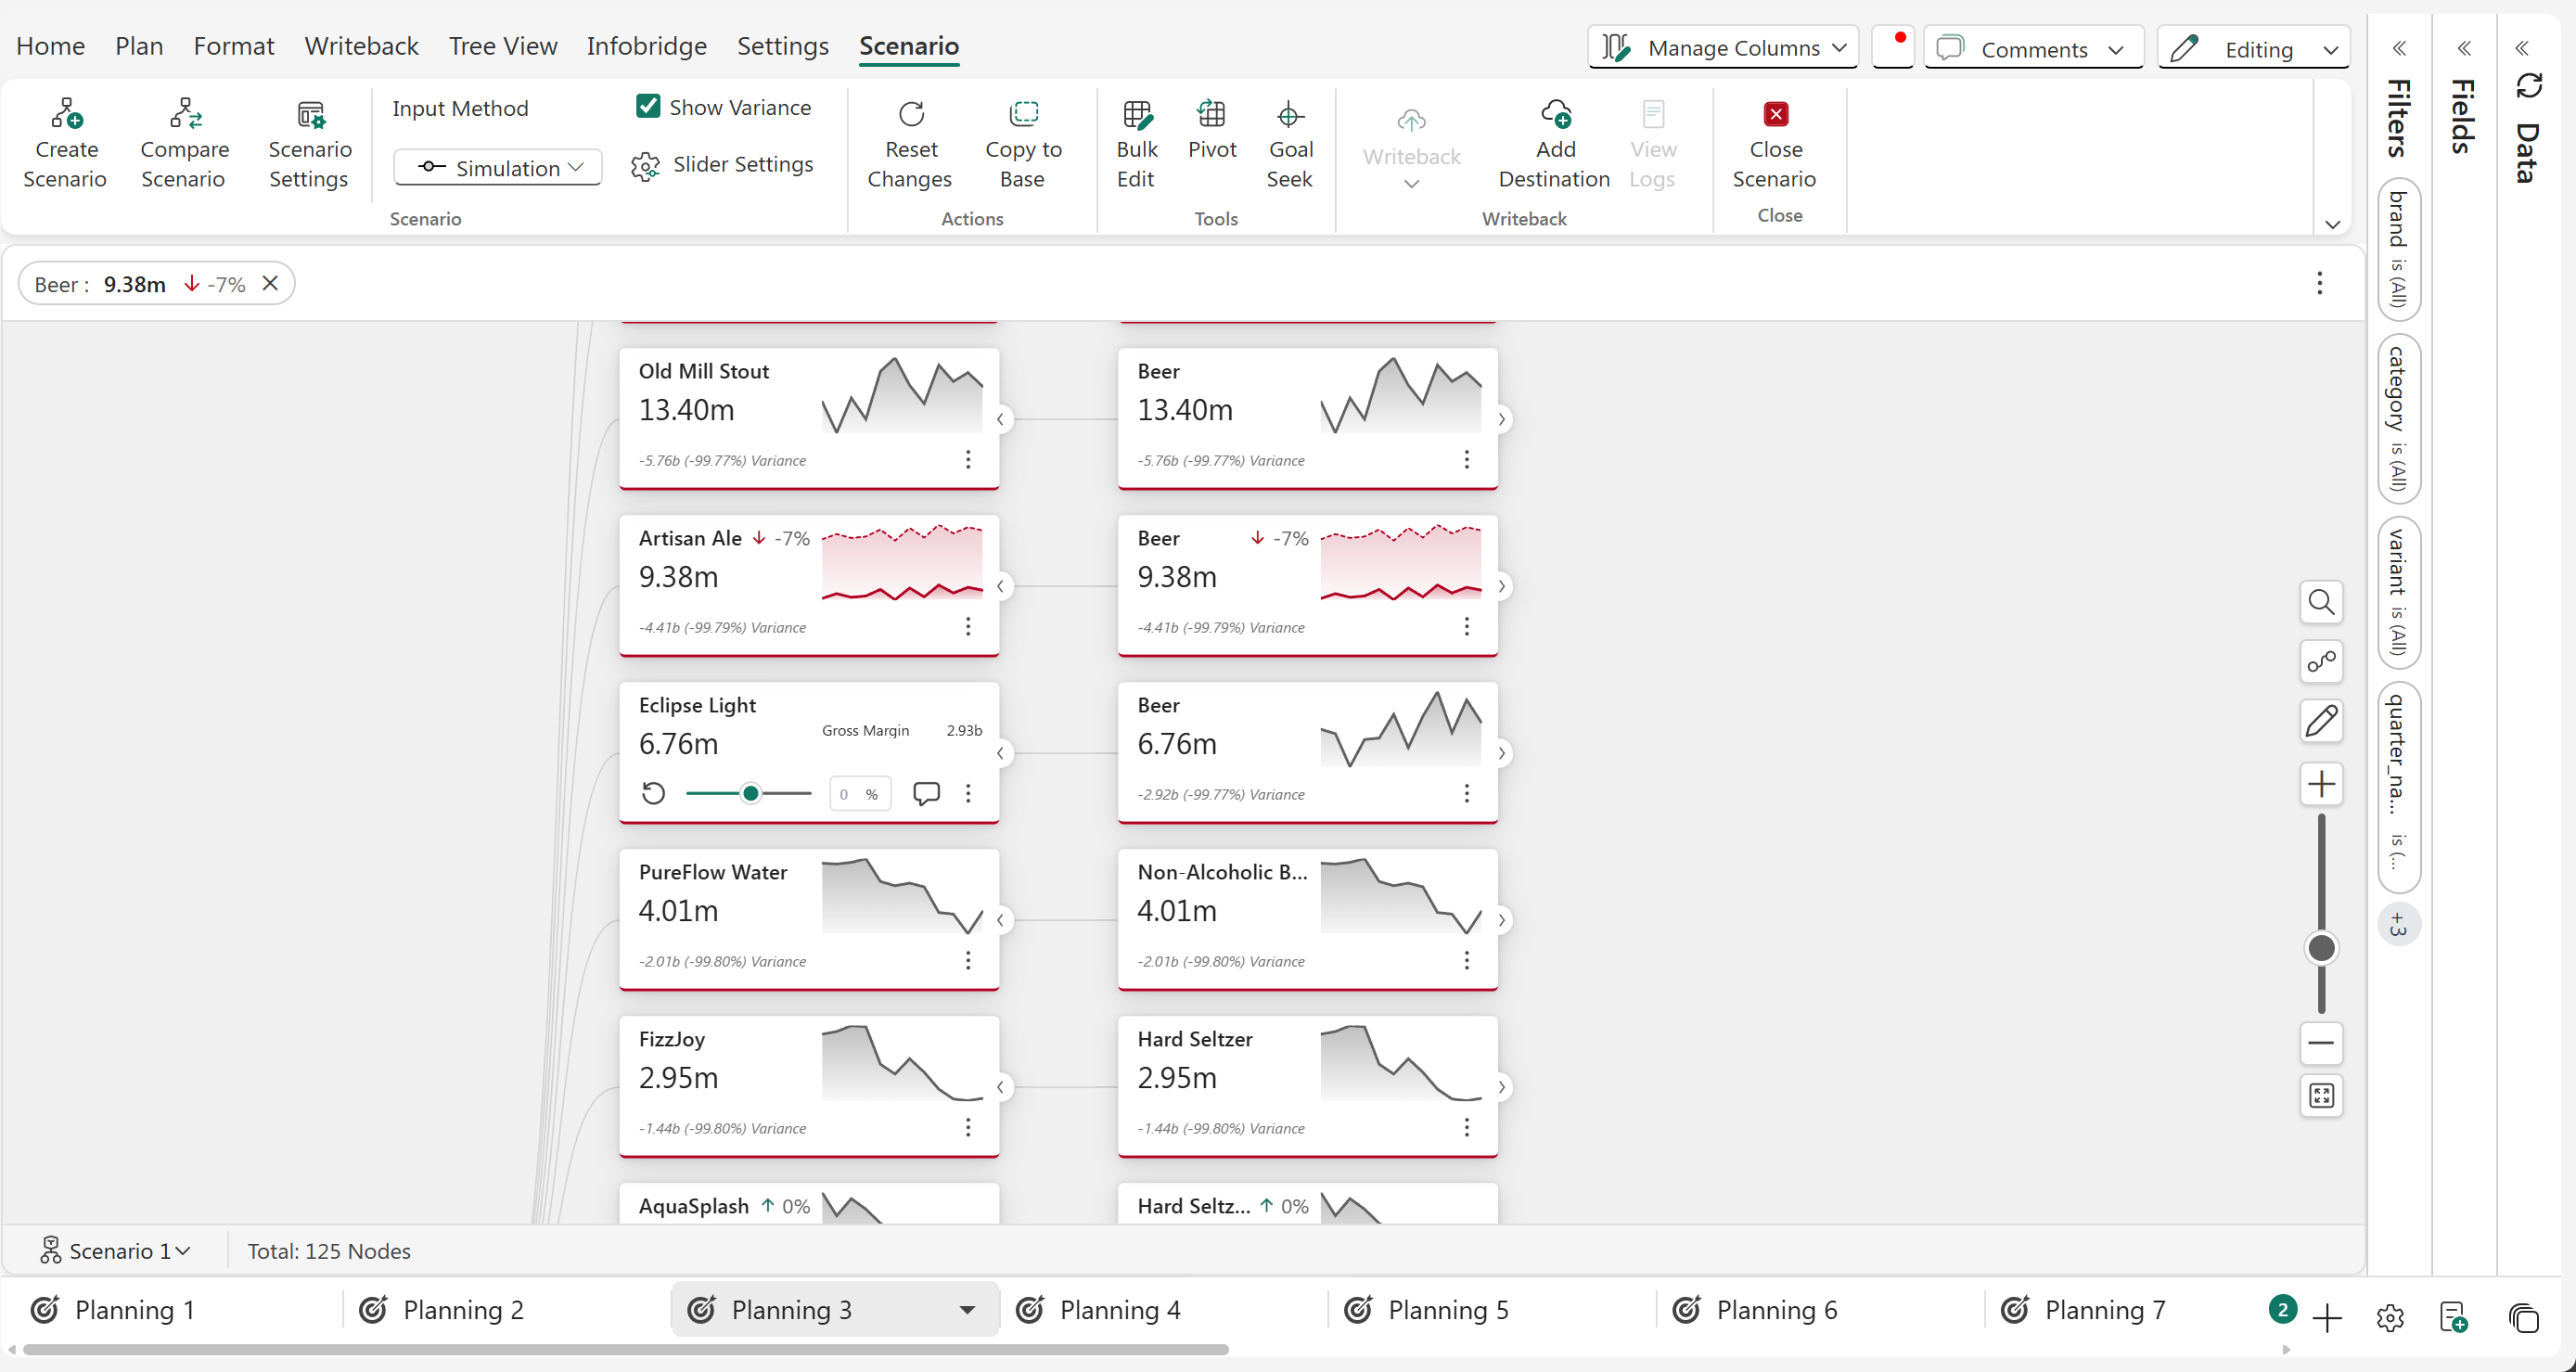
Task: Click Add Destination icon
Action: pos(1555,115)
